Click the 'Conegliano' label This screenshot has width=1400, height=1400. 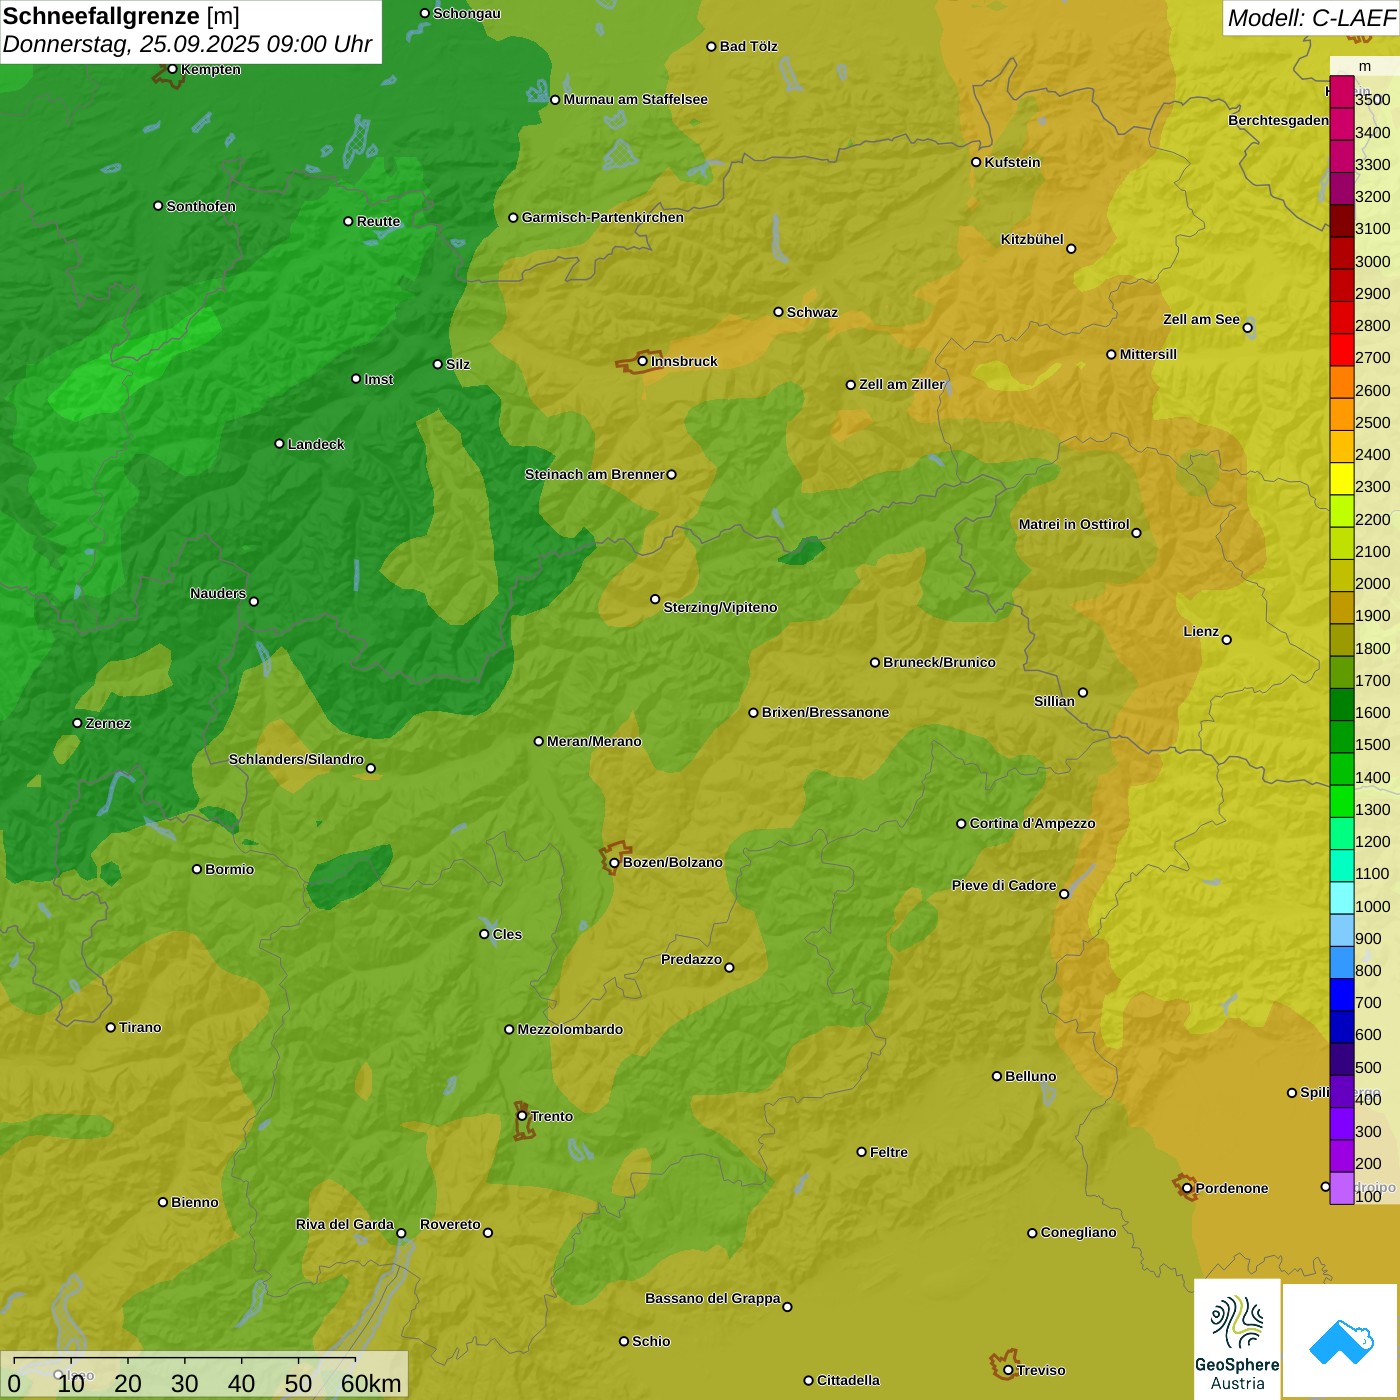point(1078,1232)
